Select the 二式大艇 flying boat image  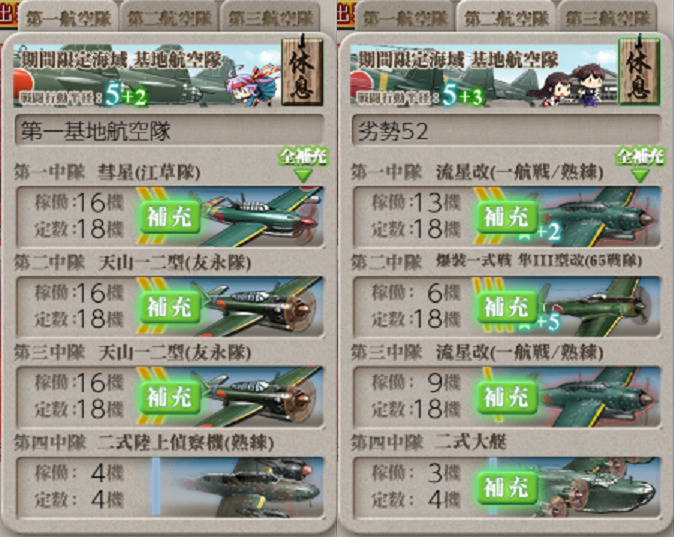tap(598, 487)
